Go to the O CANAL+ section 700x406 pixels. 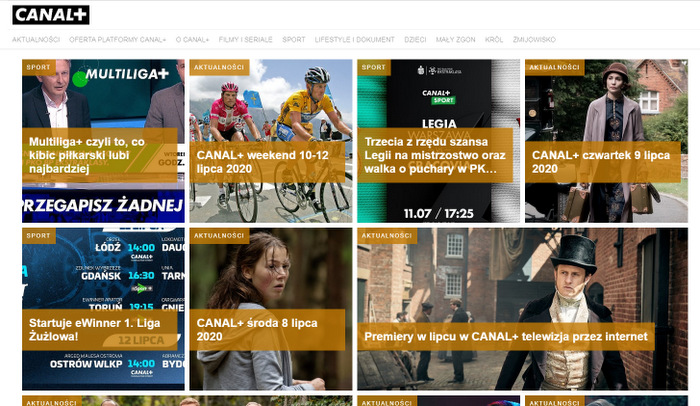click(192, 40)
